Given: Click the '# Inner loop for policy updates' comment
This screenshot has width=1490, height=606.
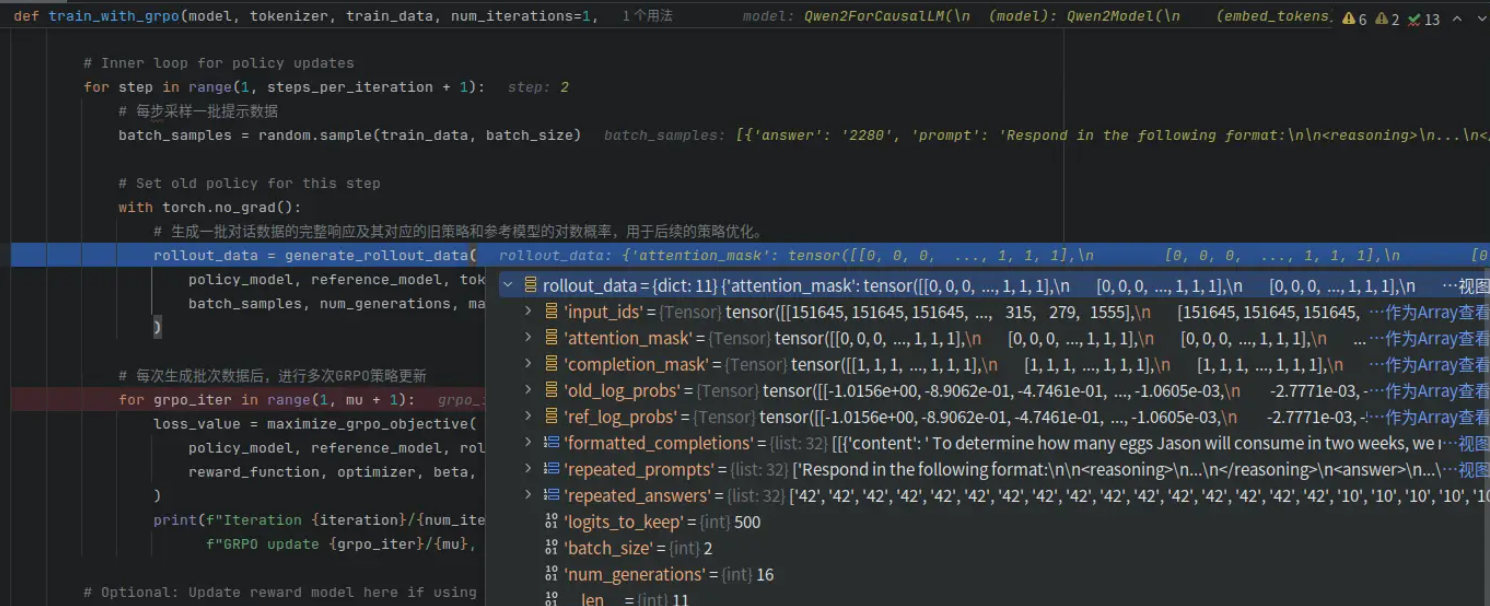Looking at the screenshot, I should (219, 63).
